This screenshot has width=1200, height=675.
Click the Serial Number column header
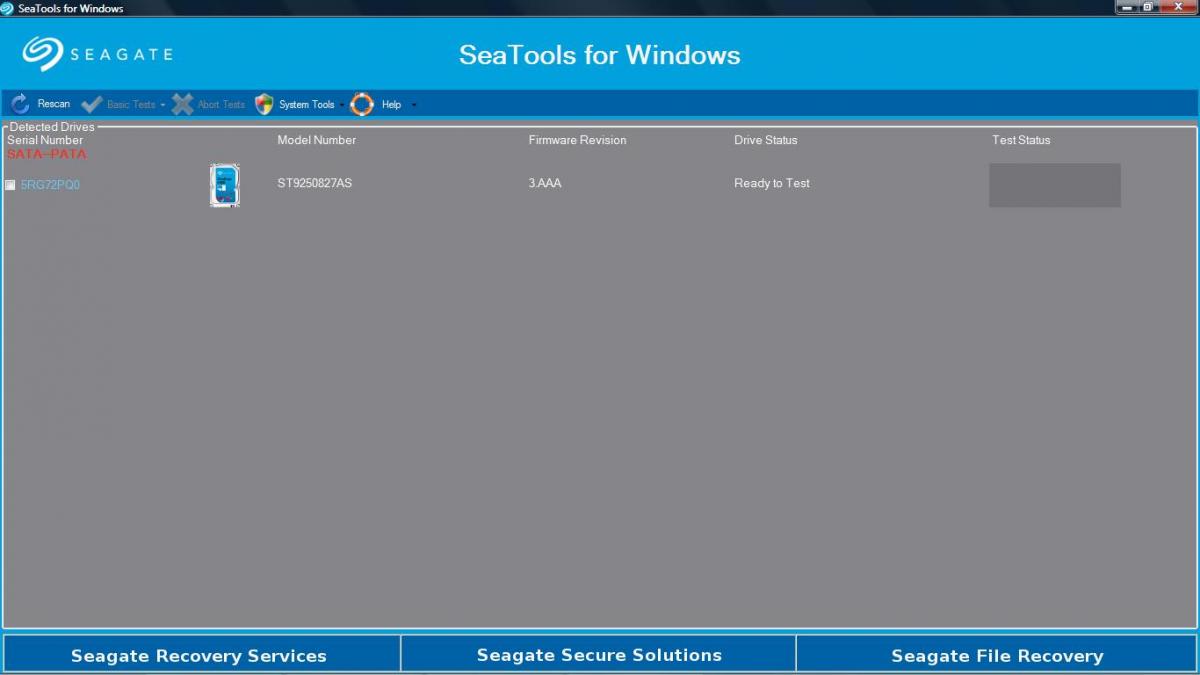click(x=45, y=140)
